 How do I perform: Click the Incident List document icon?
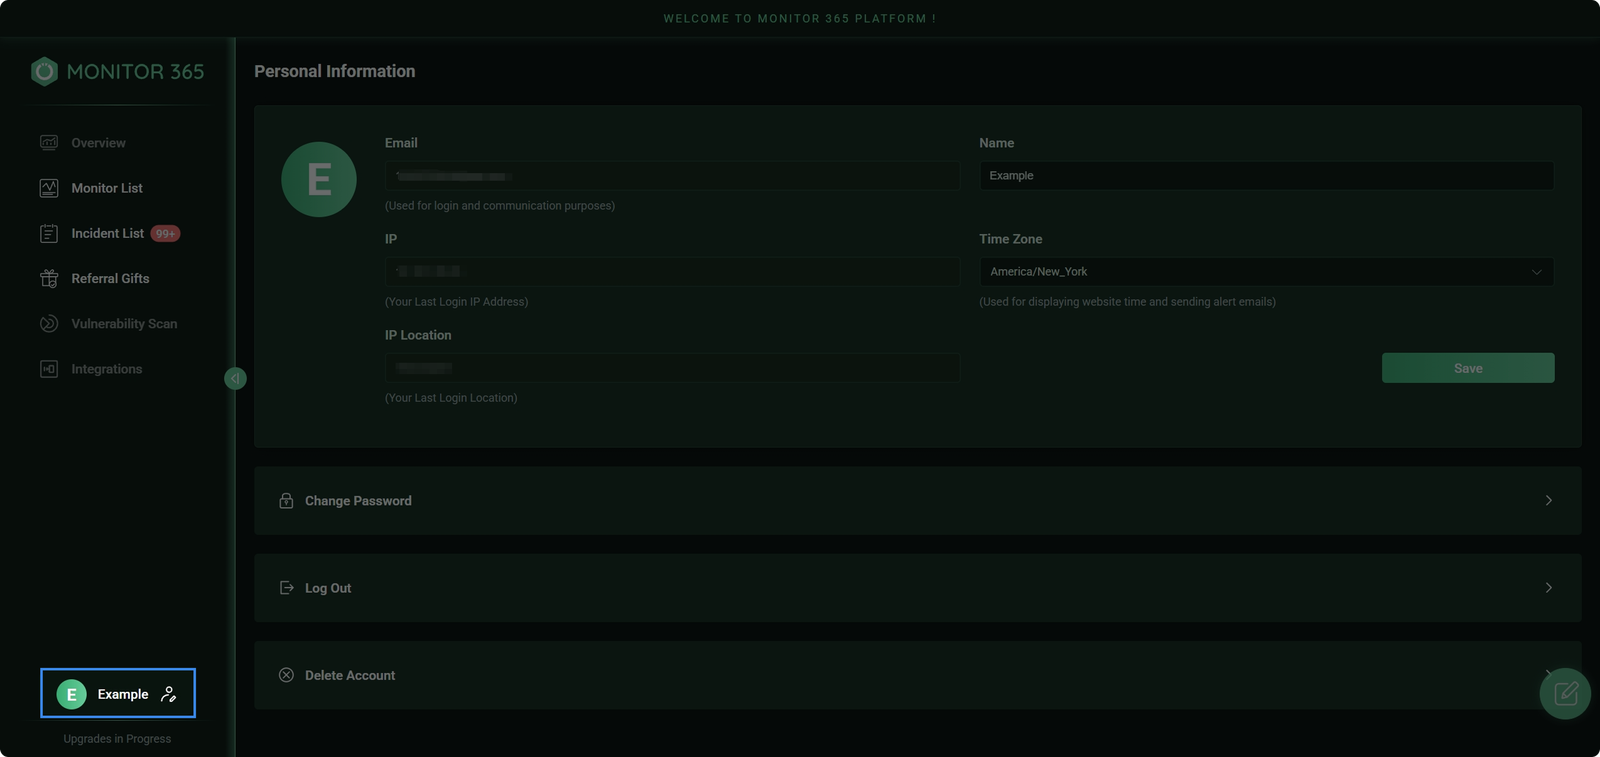pos(49,234)
